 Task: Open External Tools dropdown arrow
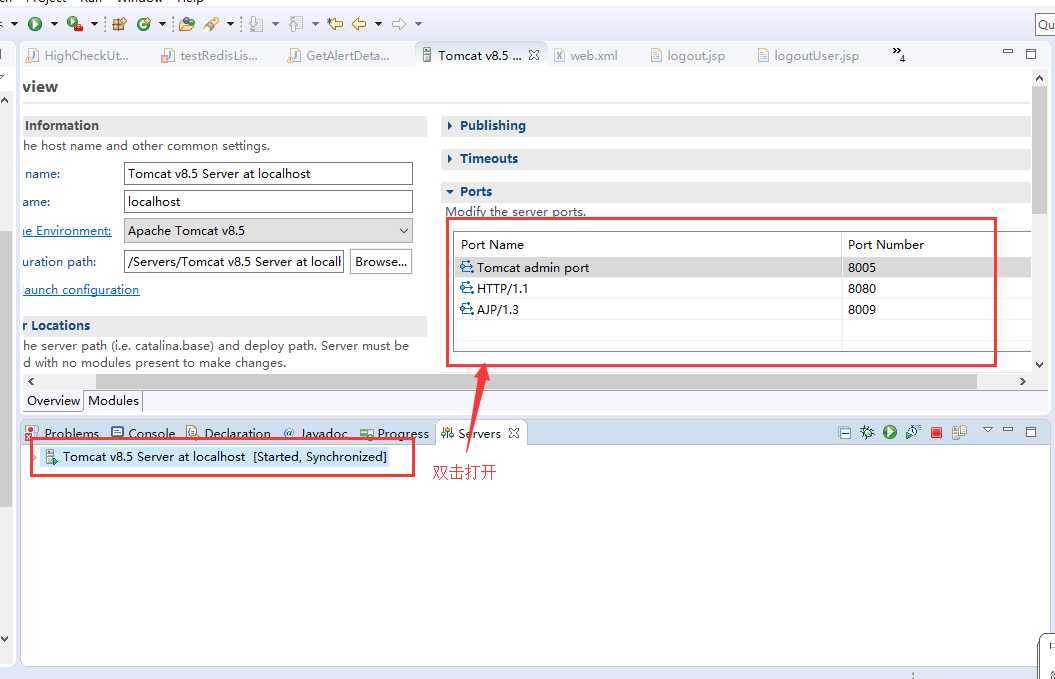(94, 24)
